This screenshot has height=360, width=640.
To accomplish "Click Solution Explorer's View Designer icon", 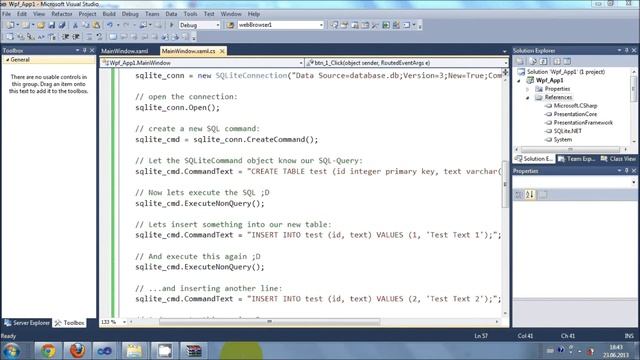I will coord(567,62).
